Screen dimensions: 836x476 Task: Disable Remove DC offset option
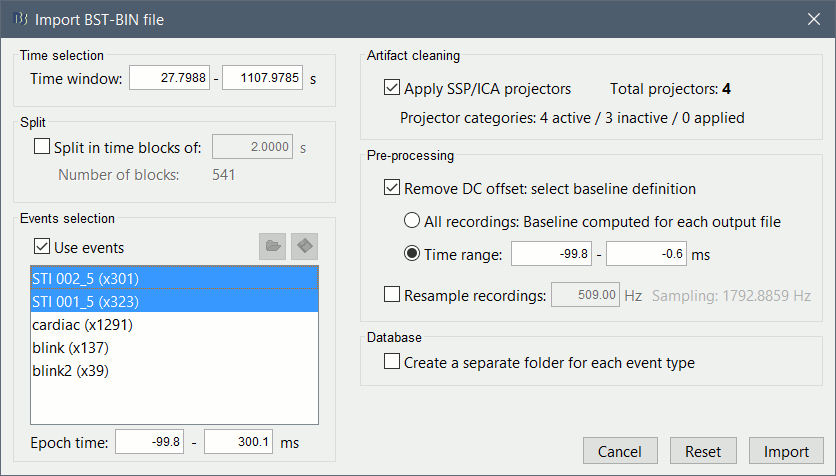tap(392, 188)
